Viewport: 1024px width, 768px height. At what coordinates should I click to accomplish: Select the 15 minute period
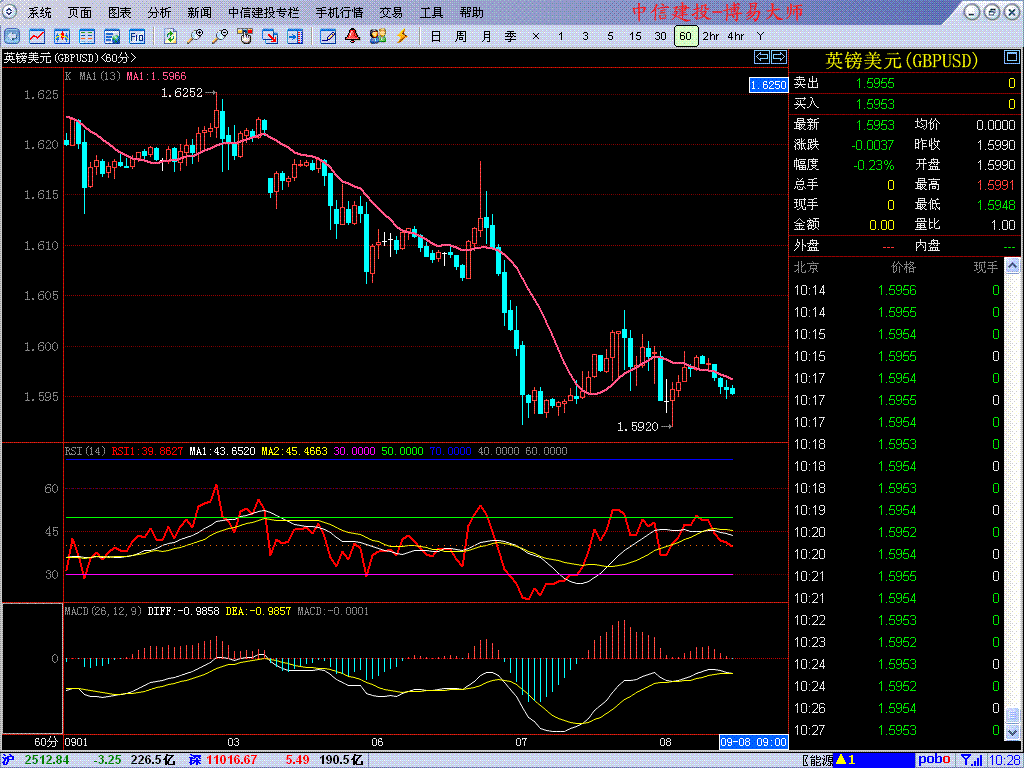click(x=635, y=36)
